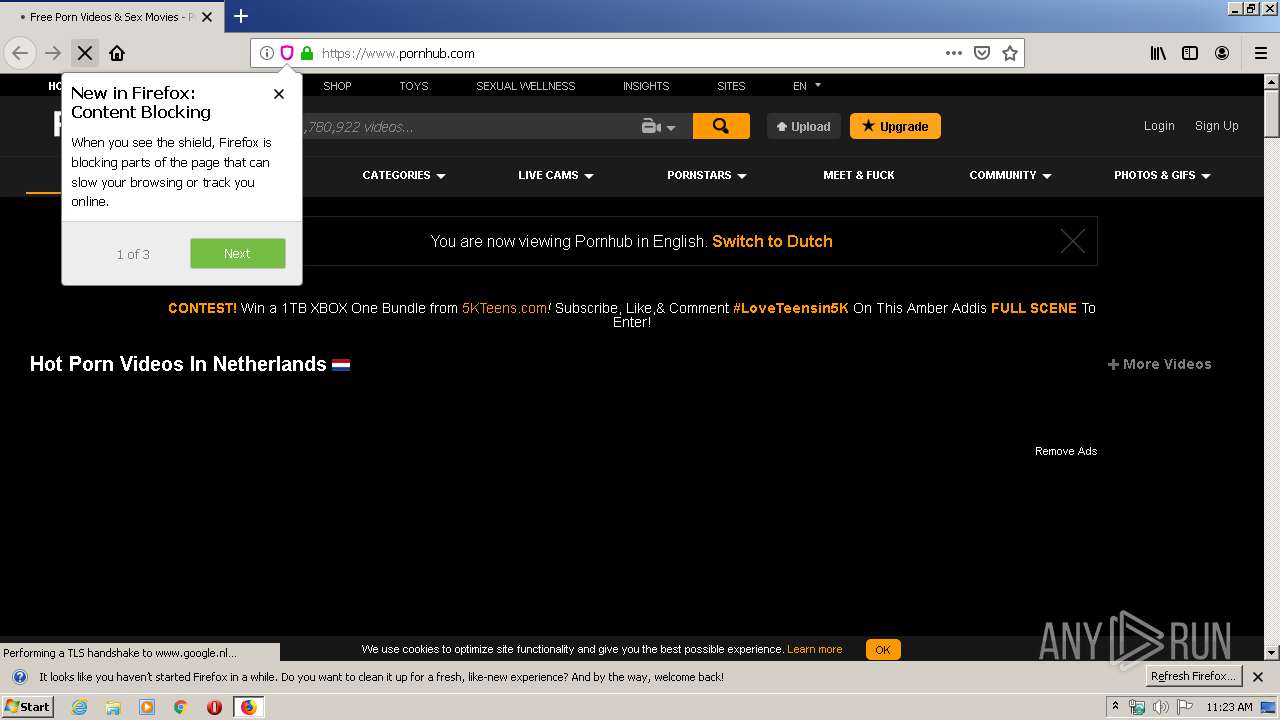This screenshot has height=720, width=1280.
Task: Bookmark this page with the star
Action: click(x=1010, y=53)
